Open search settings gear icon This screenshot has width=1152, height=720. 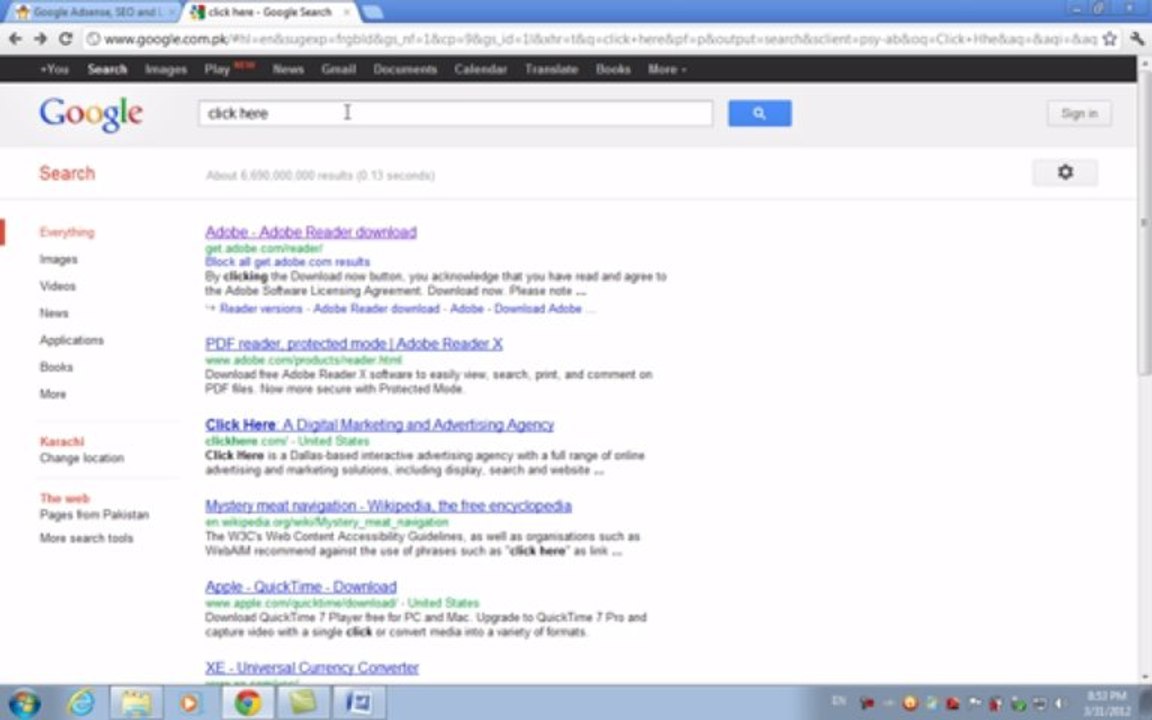coord(1065,172)
